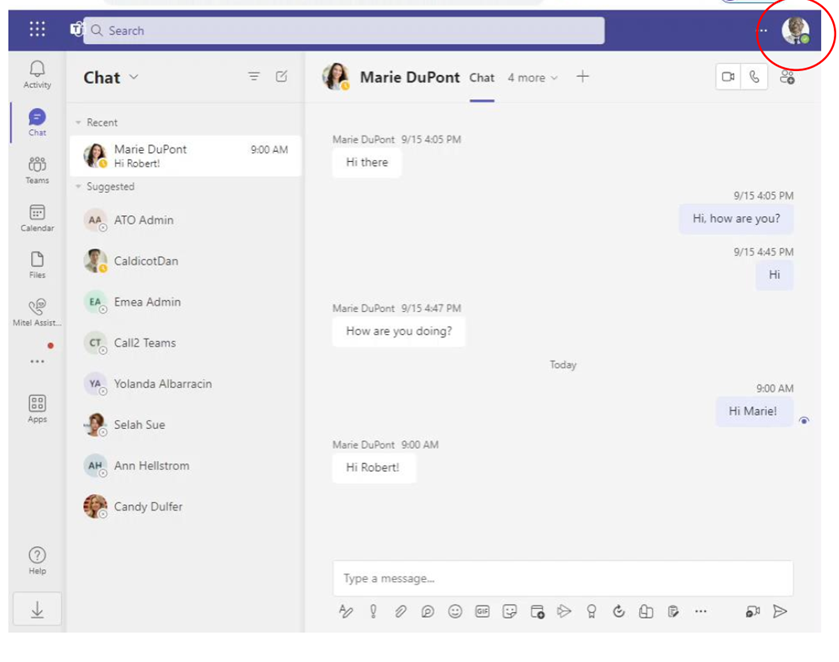839x662 pixels.
Task: Attach a file to the message
Action: coord(400,612)
